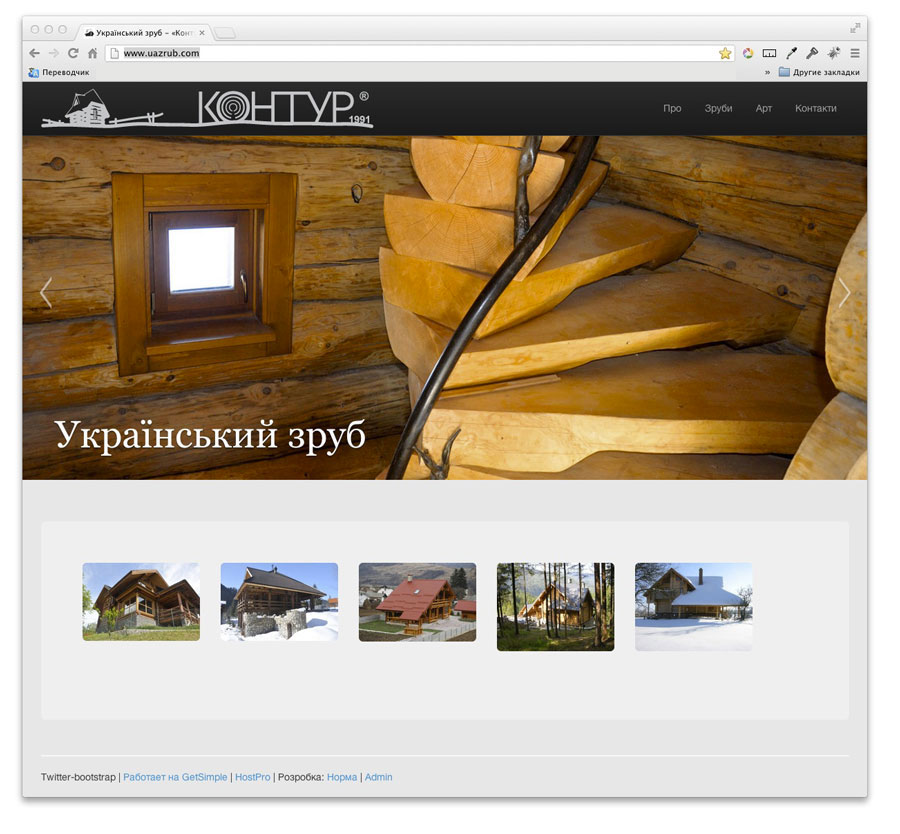The height and width of the screenshot is (834, 900).
Task: Click the screenshot capture extension icon
Action: pyautogui.click(x=769, y=53)
